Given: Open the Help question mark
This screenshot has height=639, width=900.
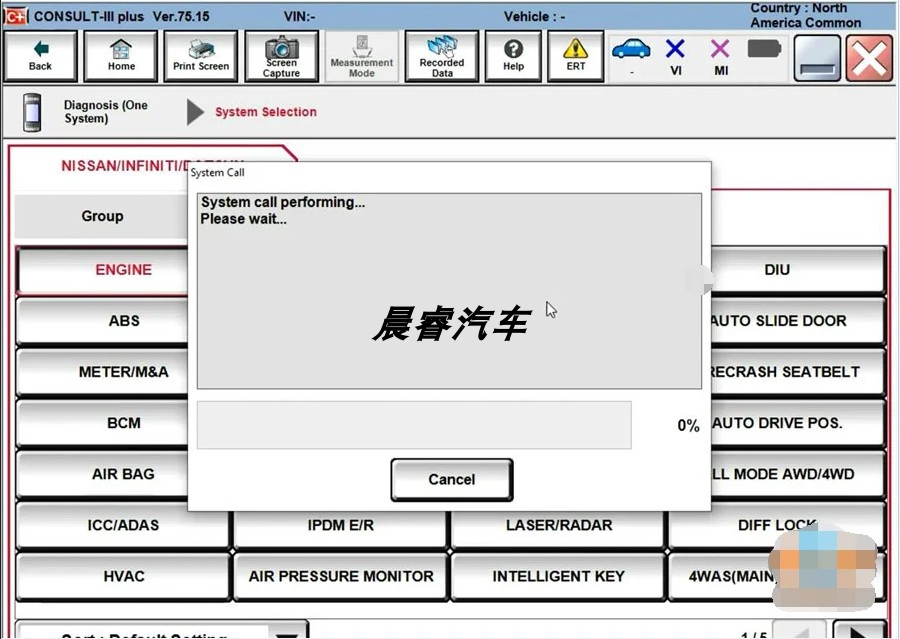Looking at the screenshot, I should 513,56.
